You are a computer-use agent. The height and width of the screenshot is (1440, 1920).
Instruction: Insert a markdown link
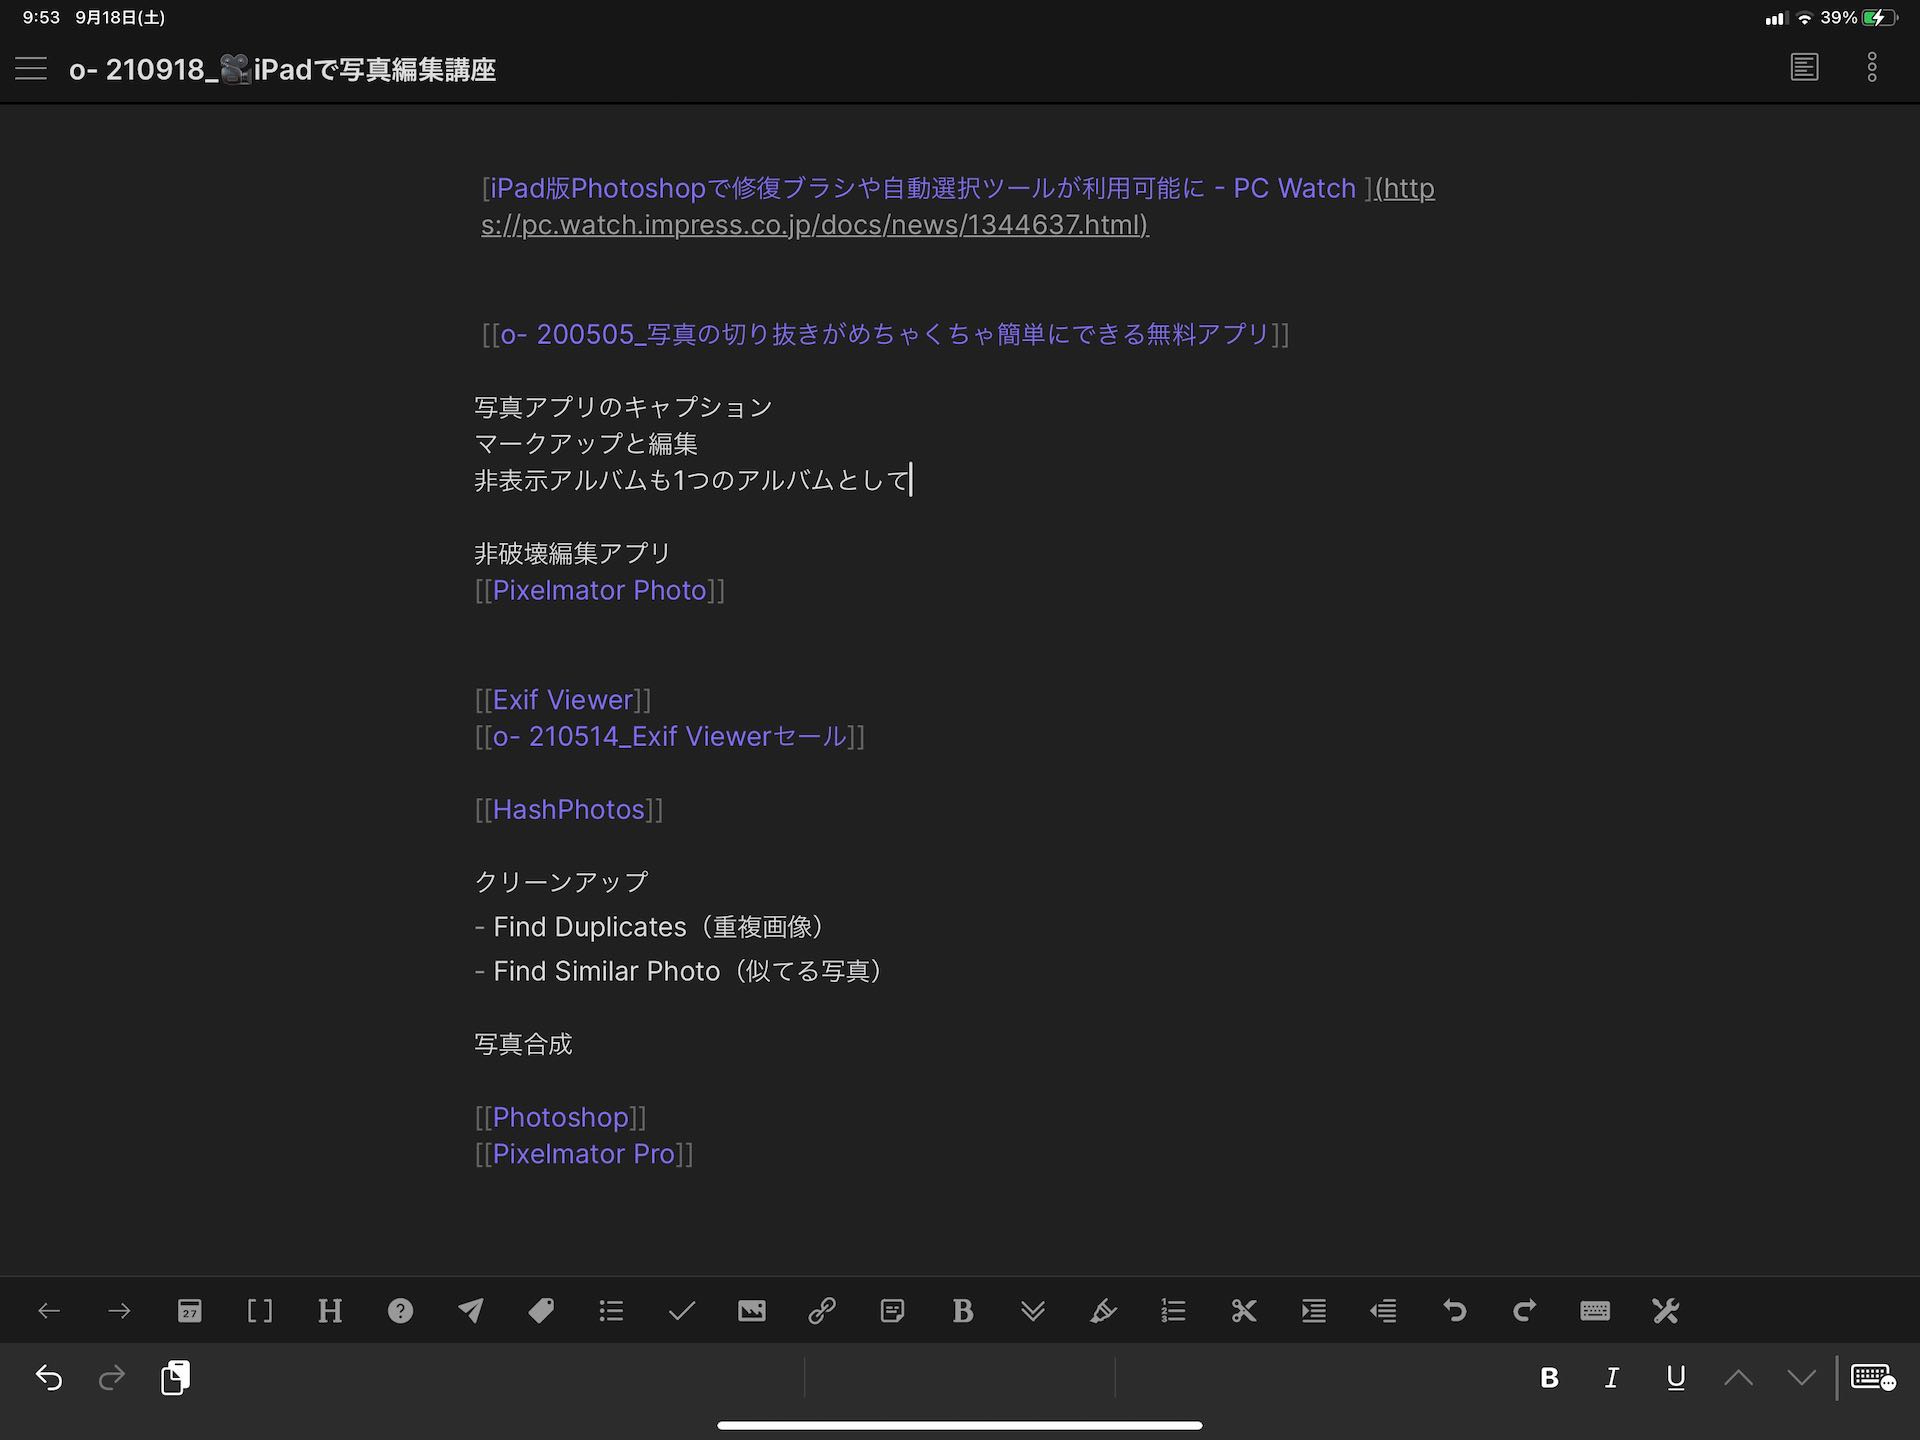pyautogui.click(x=822, y=1311)
